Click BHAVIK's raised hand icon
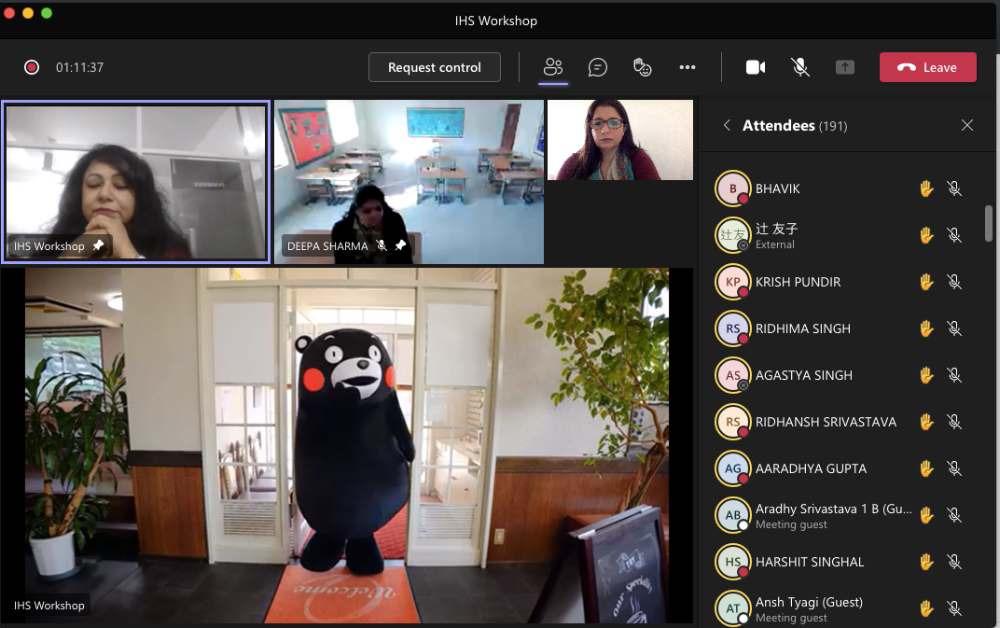The width and height of the screenshot is (1000, 628). point(926,189)
